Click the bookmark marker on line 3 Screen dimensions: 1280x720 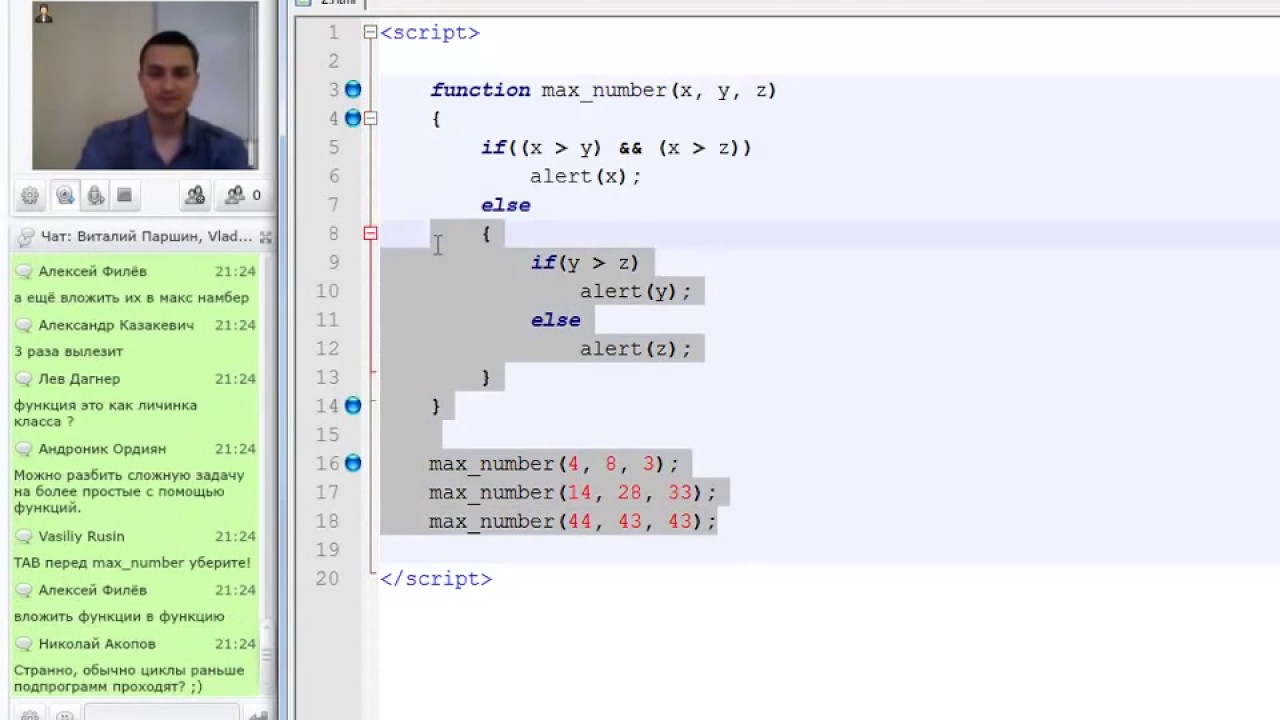click(x=353, y=90)
